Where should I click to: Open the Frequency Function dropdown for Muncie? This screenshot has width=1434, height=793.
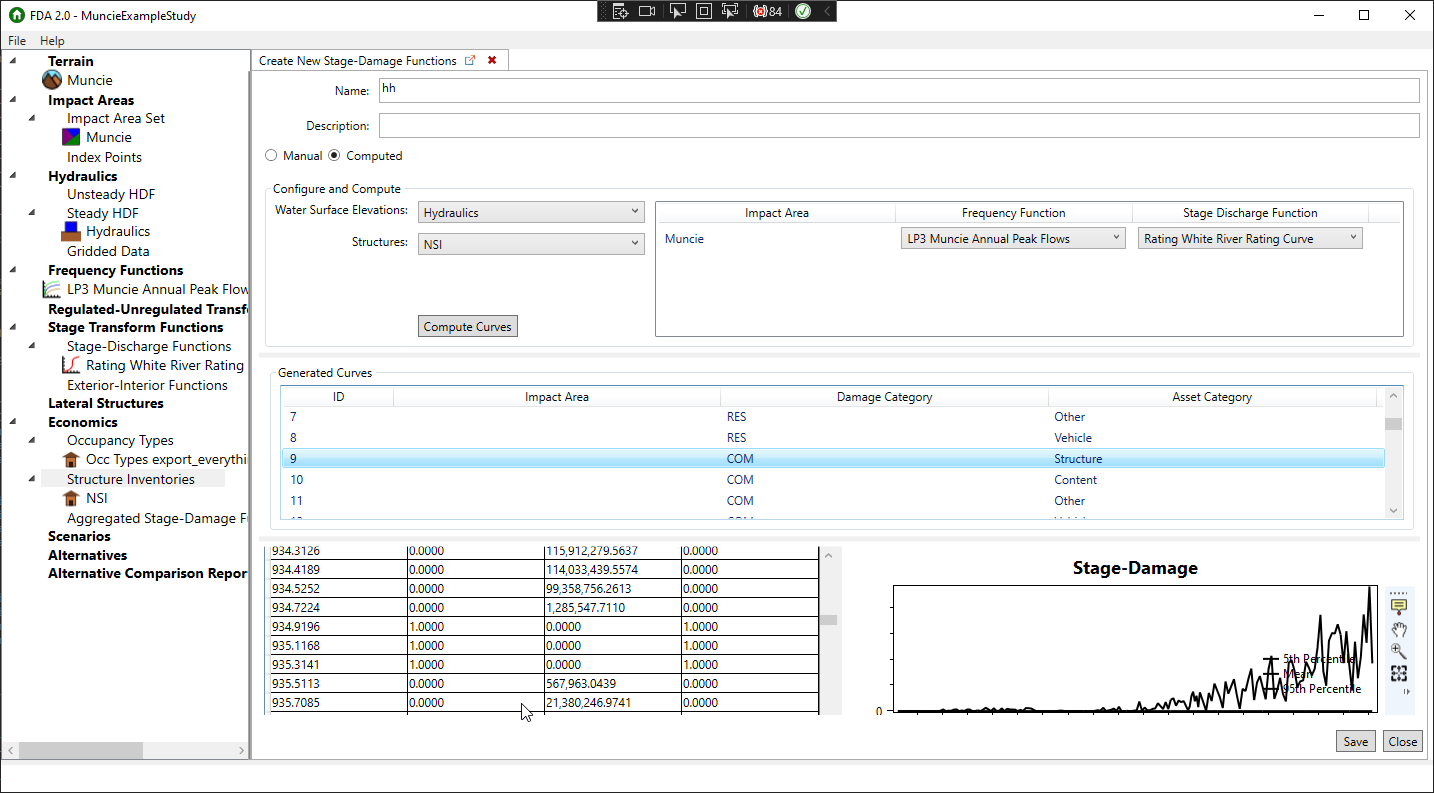[1116, 237]
